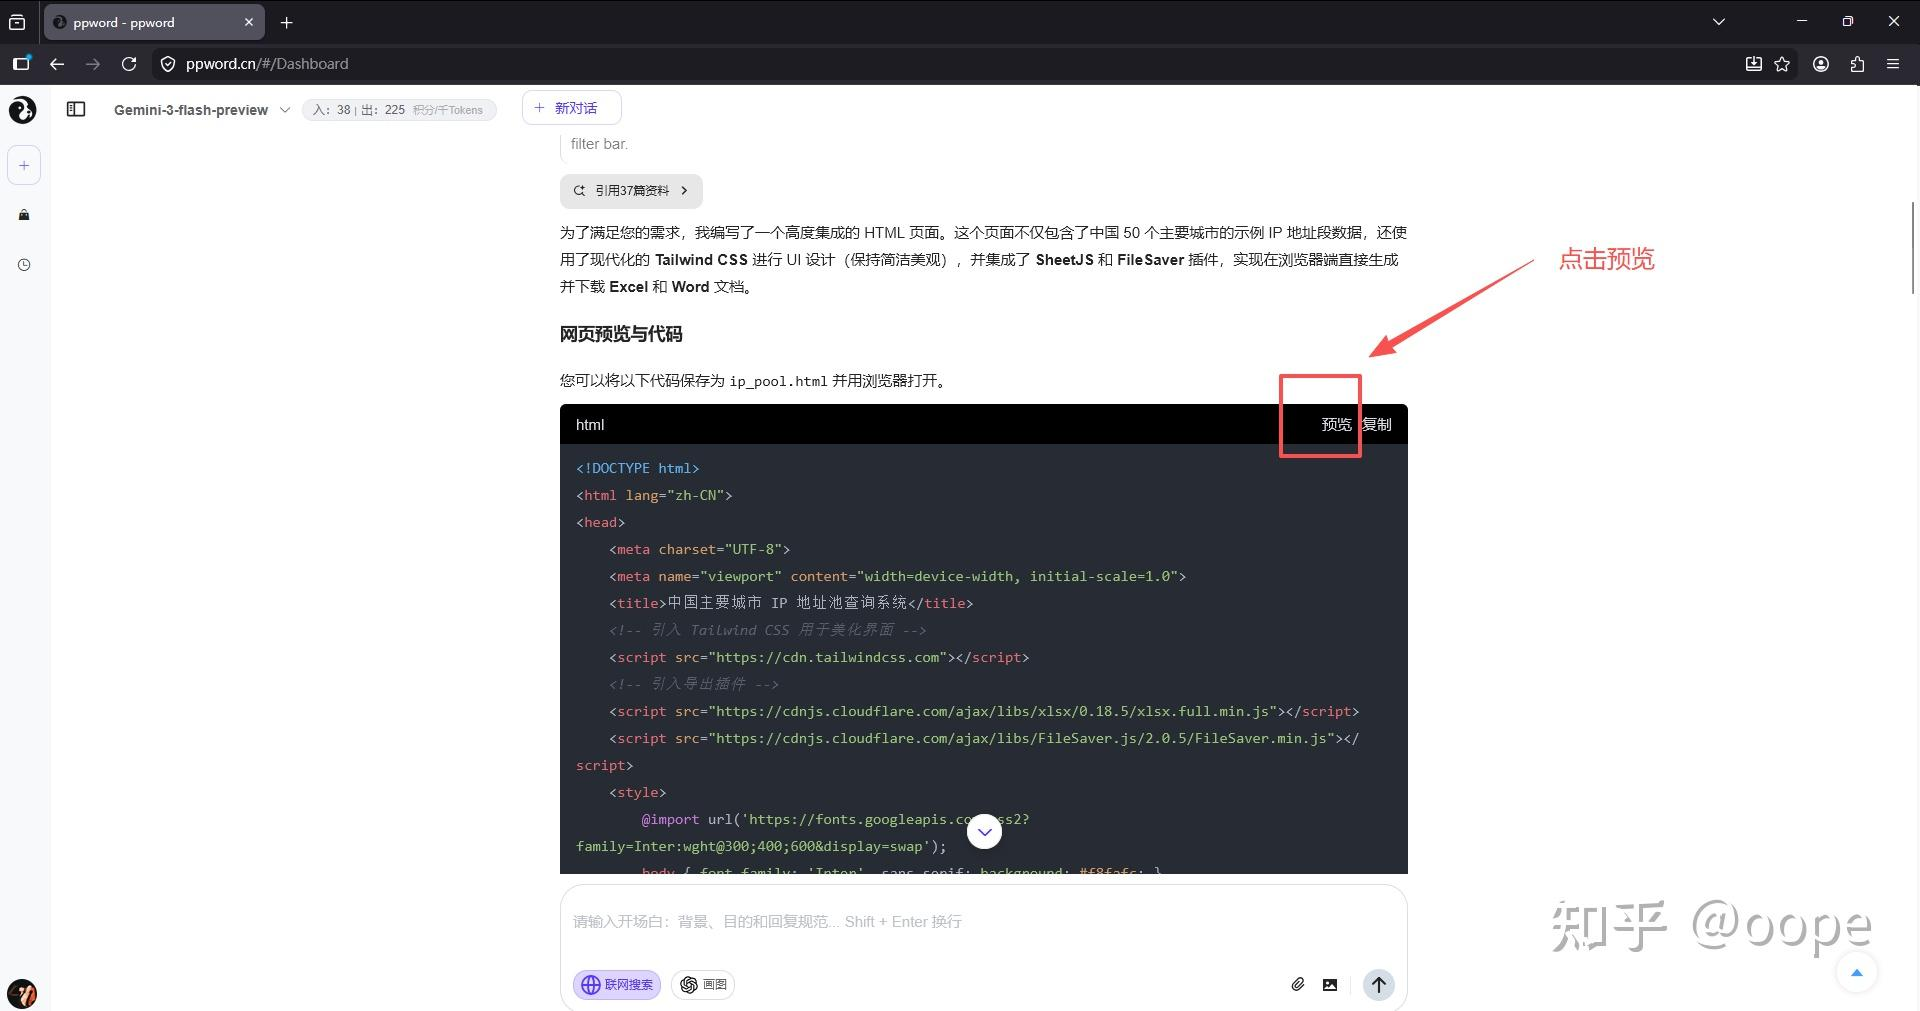Bookmark this page with the star icon
Viewport: 1920px width, 1011px height.
[x=1782, y=64]
